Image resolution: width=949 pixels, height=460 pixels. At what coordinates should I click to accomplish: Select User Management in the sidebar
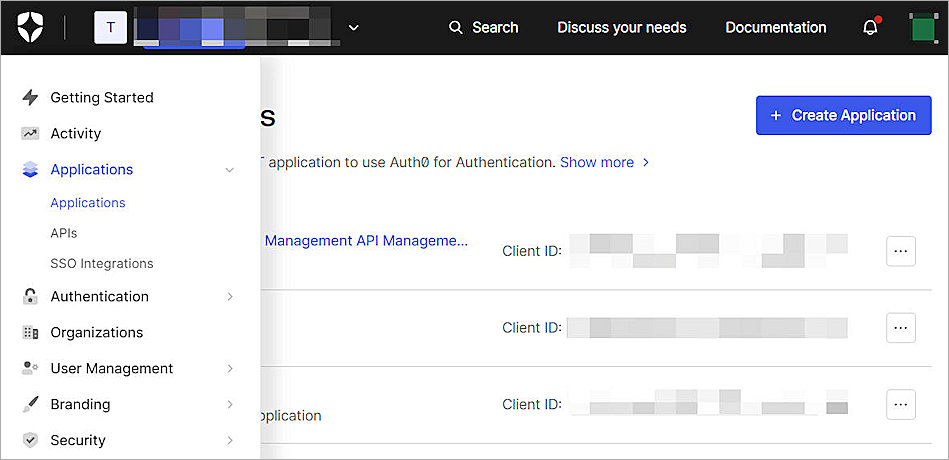pyautogui.click(x=112, y=369)
